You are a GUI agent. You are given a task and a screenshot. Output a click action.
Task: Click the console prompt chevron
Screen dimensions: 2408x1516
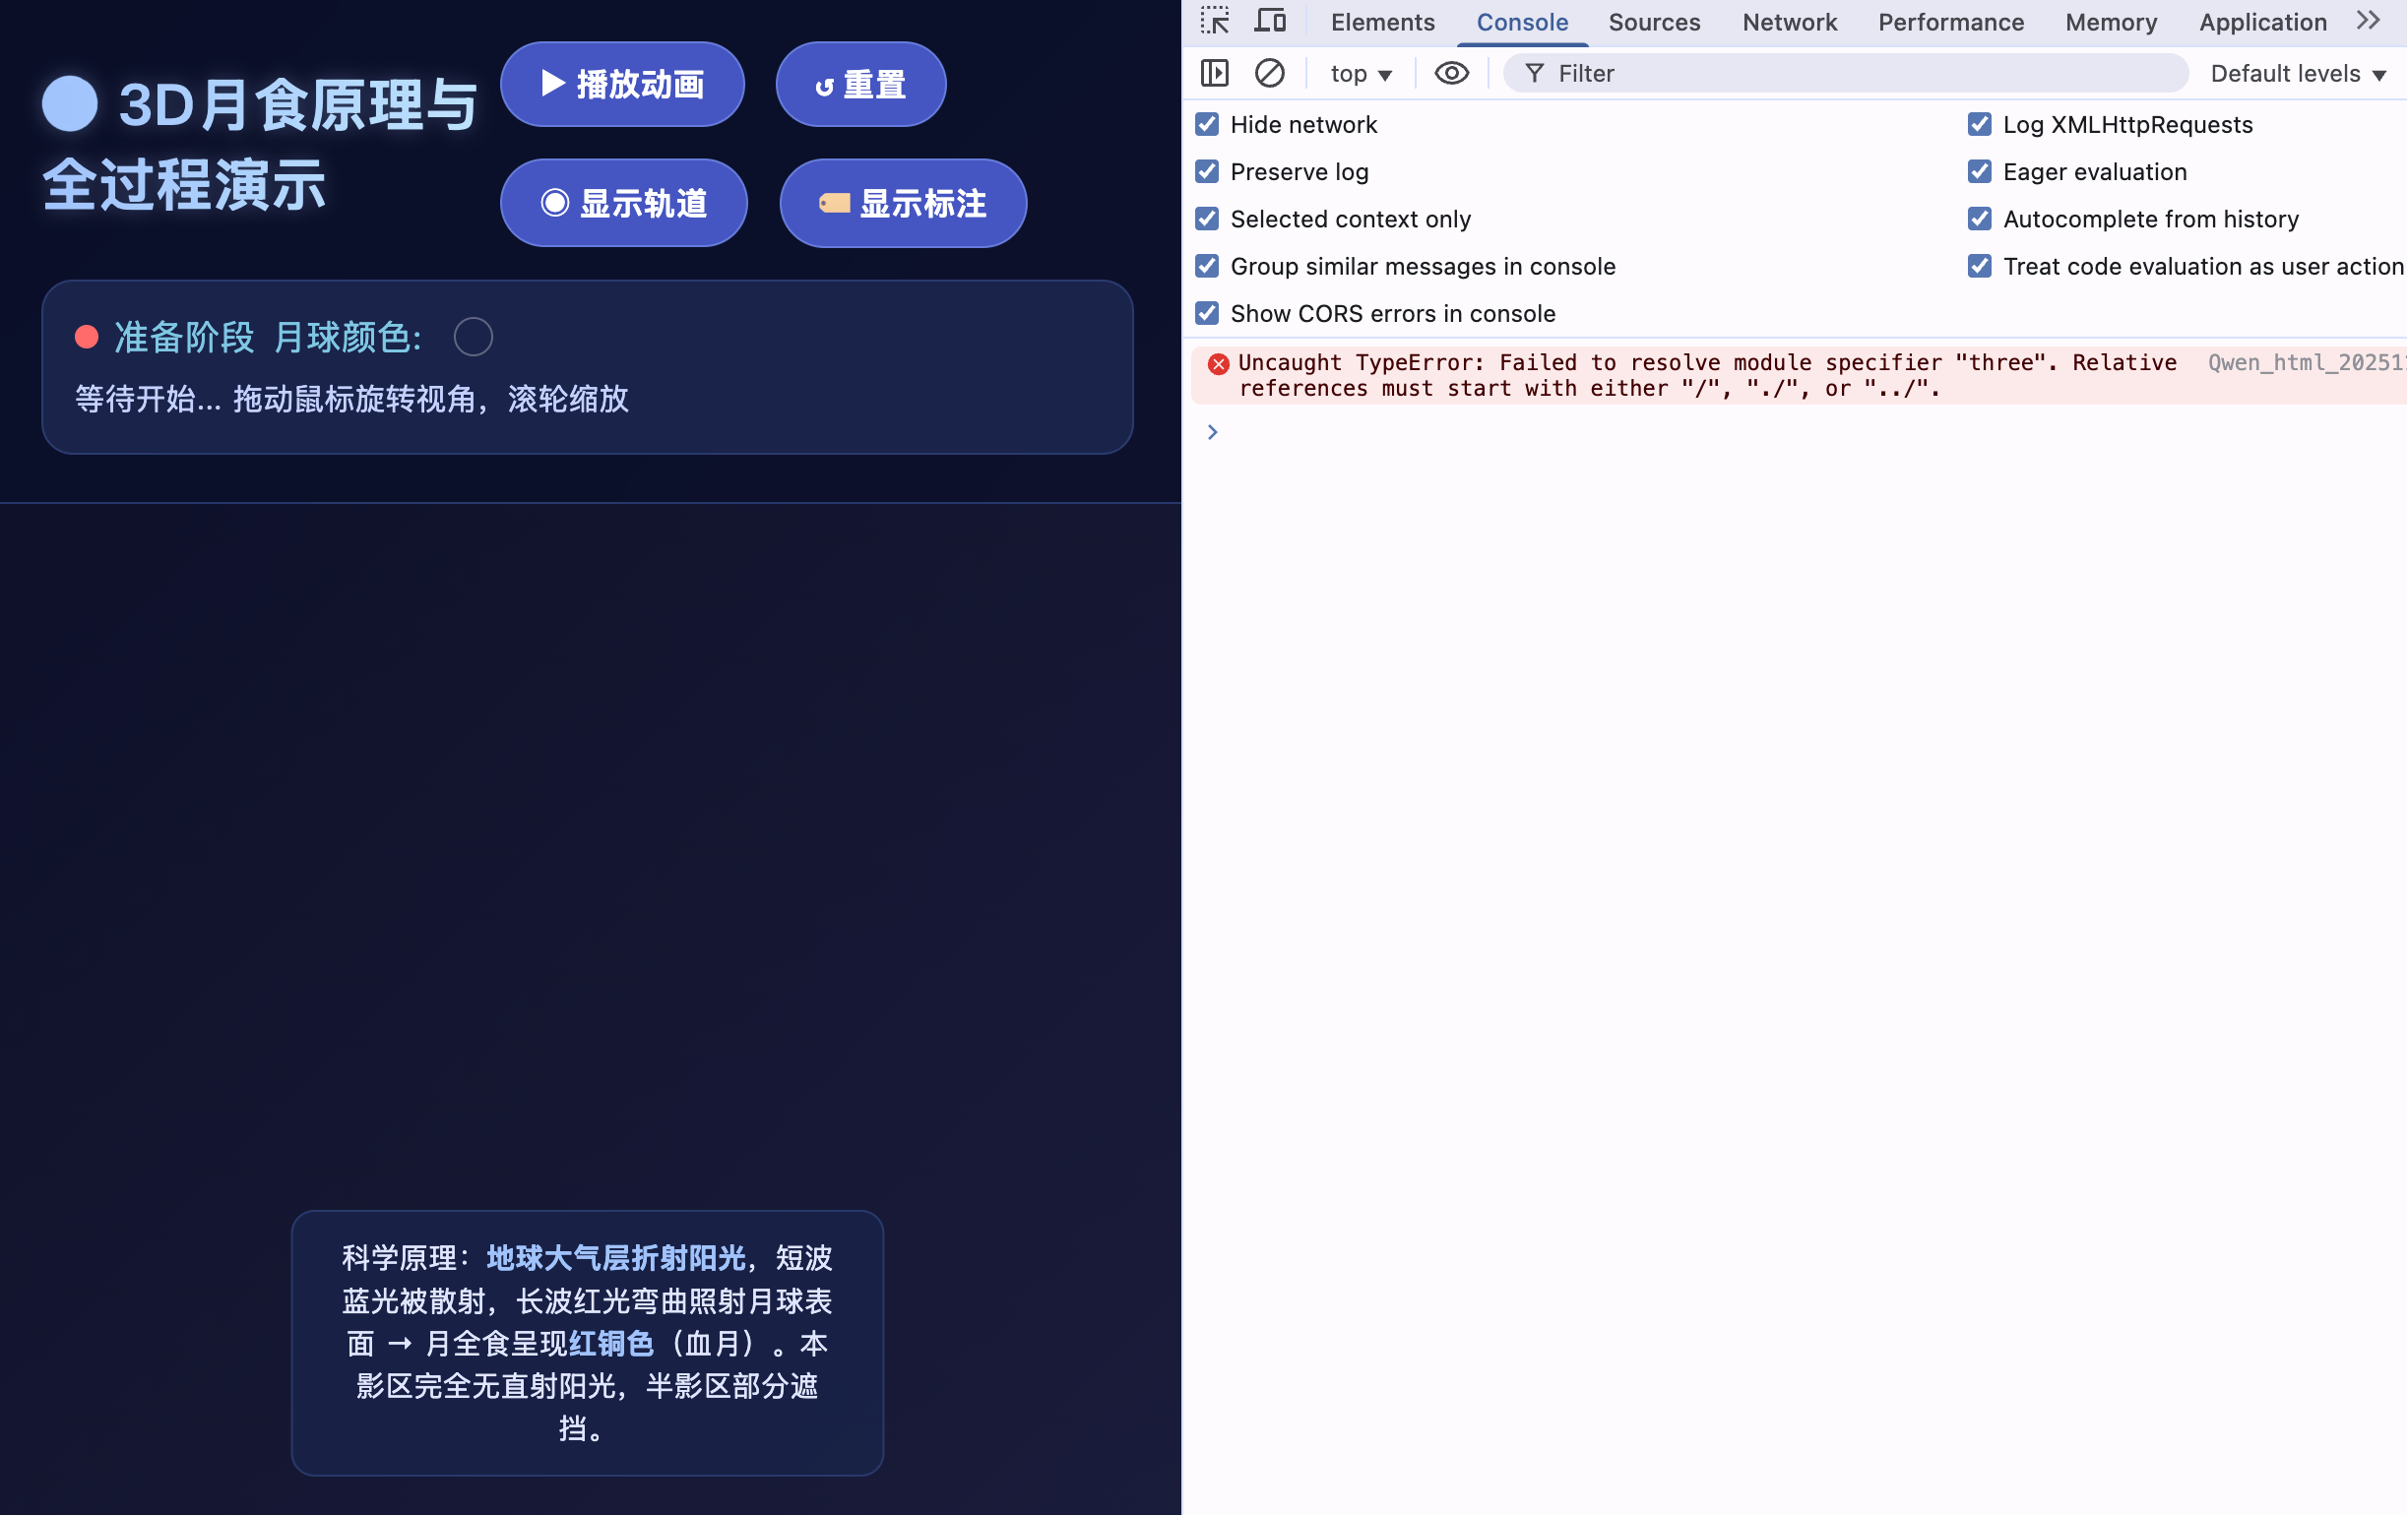click(x=1212, y=432)
